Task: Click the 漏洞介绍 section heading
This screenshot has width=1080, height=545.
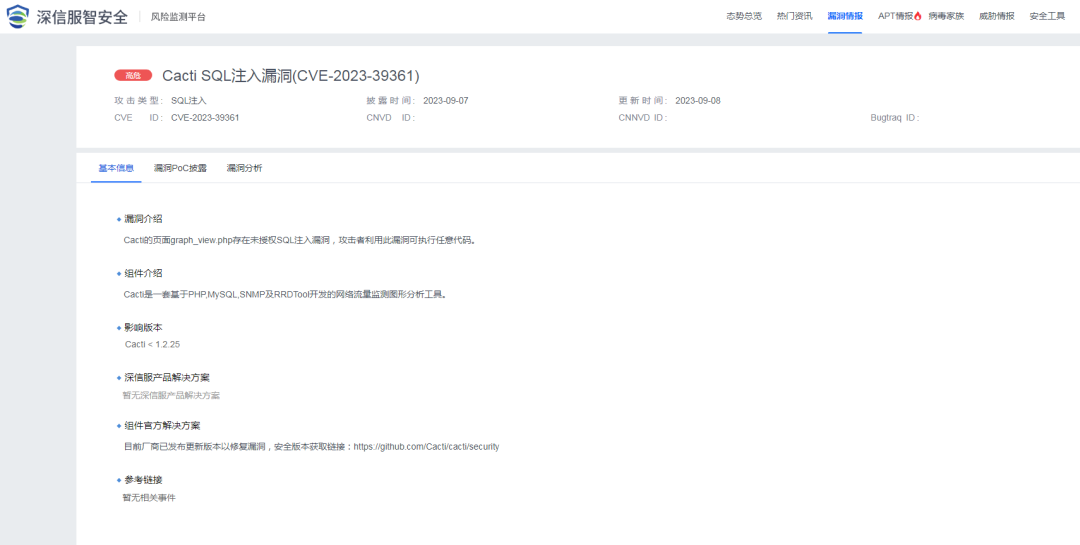Action: point(143,219)
